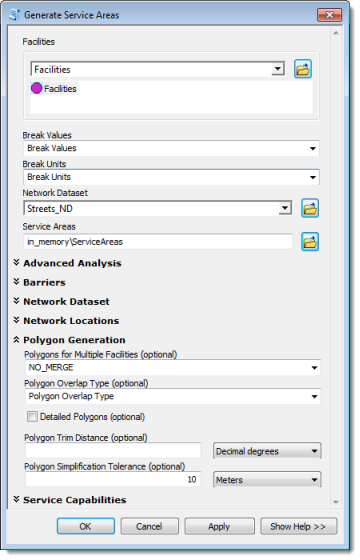Collapse the Polygon Generation section
The width and height of the screenshot is (360, 560).
tap(16, 340)
